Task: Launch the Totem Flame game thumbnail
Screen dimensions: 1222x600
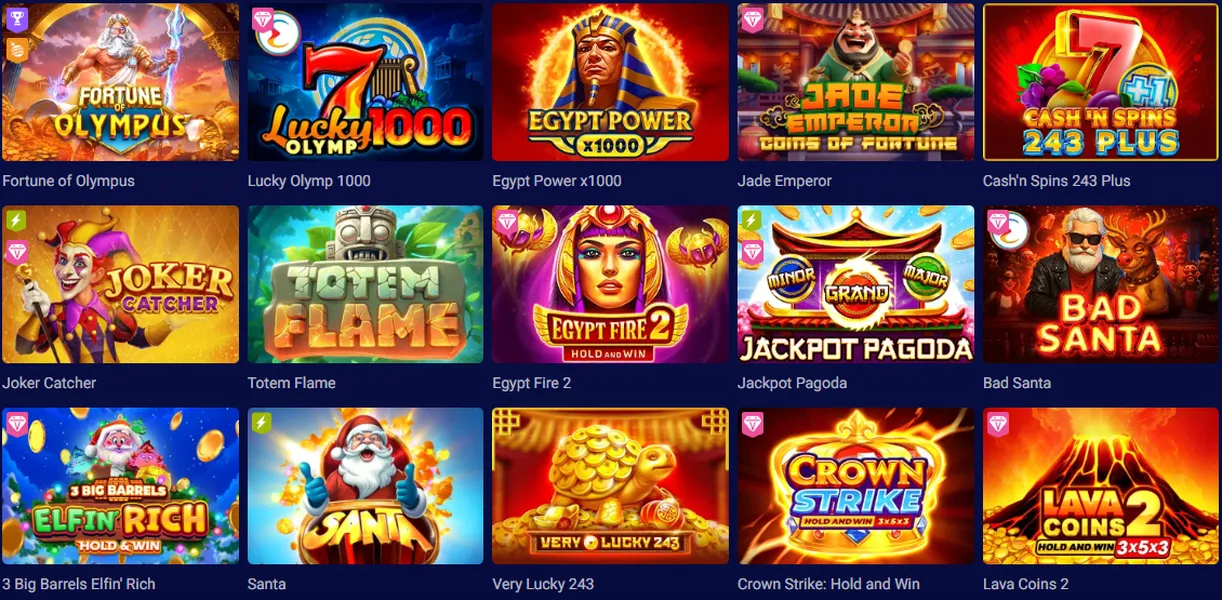Action: pyautogui.click(x=365, y=284)
